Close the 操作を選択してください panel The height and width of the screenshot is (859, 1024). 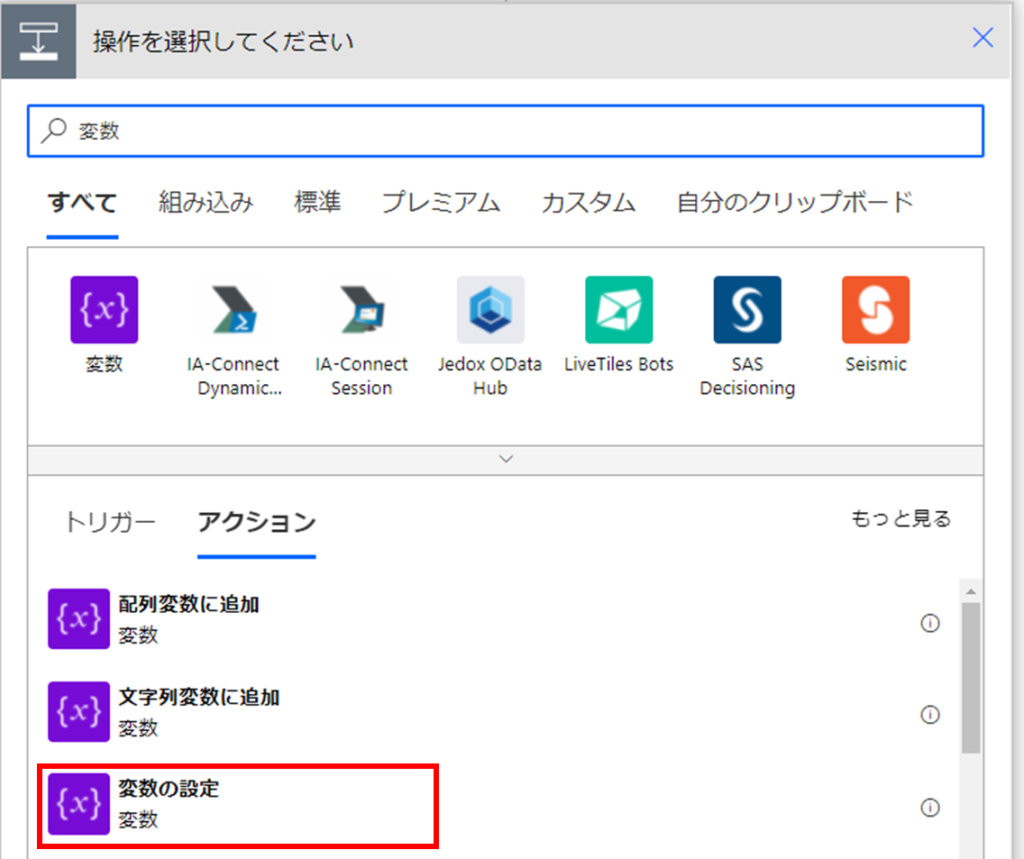[x=982, y=37]
